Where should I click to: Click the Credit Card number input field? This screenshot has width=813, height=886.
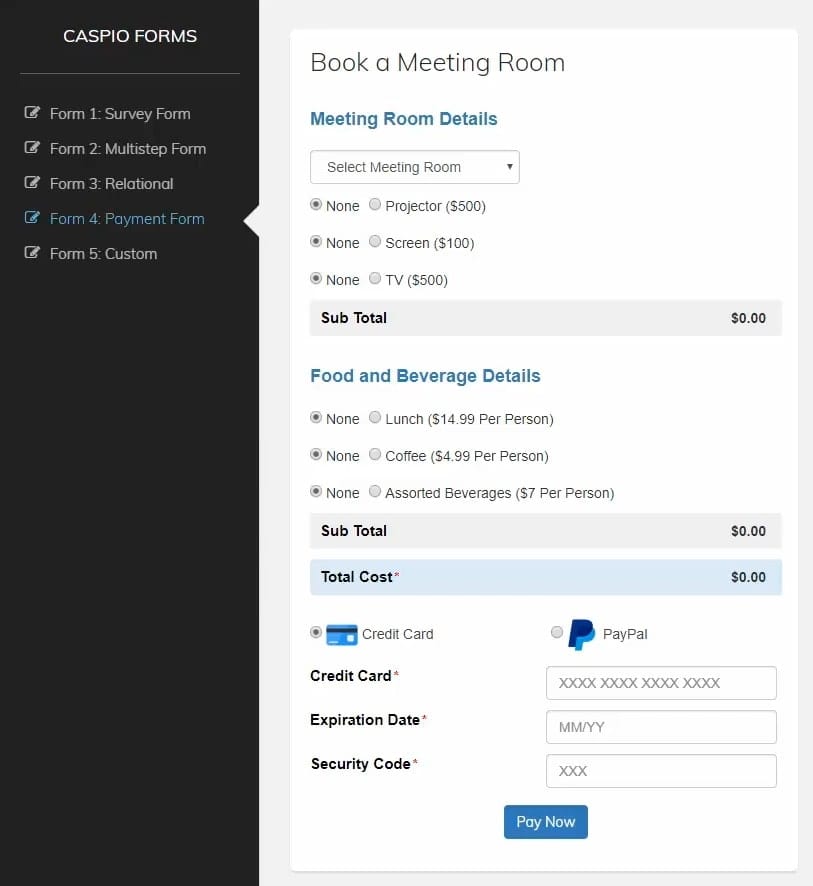pyautogui.click(x=661, y=683)
